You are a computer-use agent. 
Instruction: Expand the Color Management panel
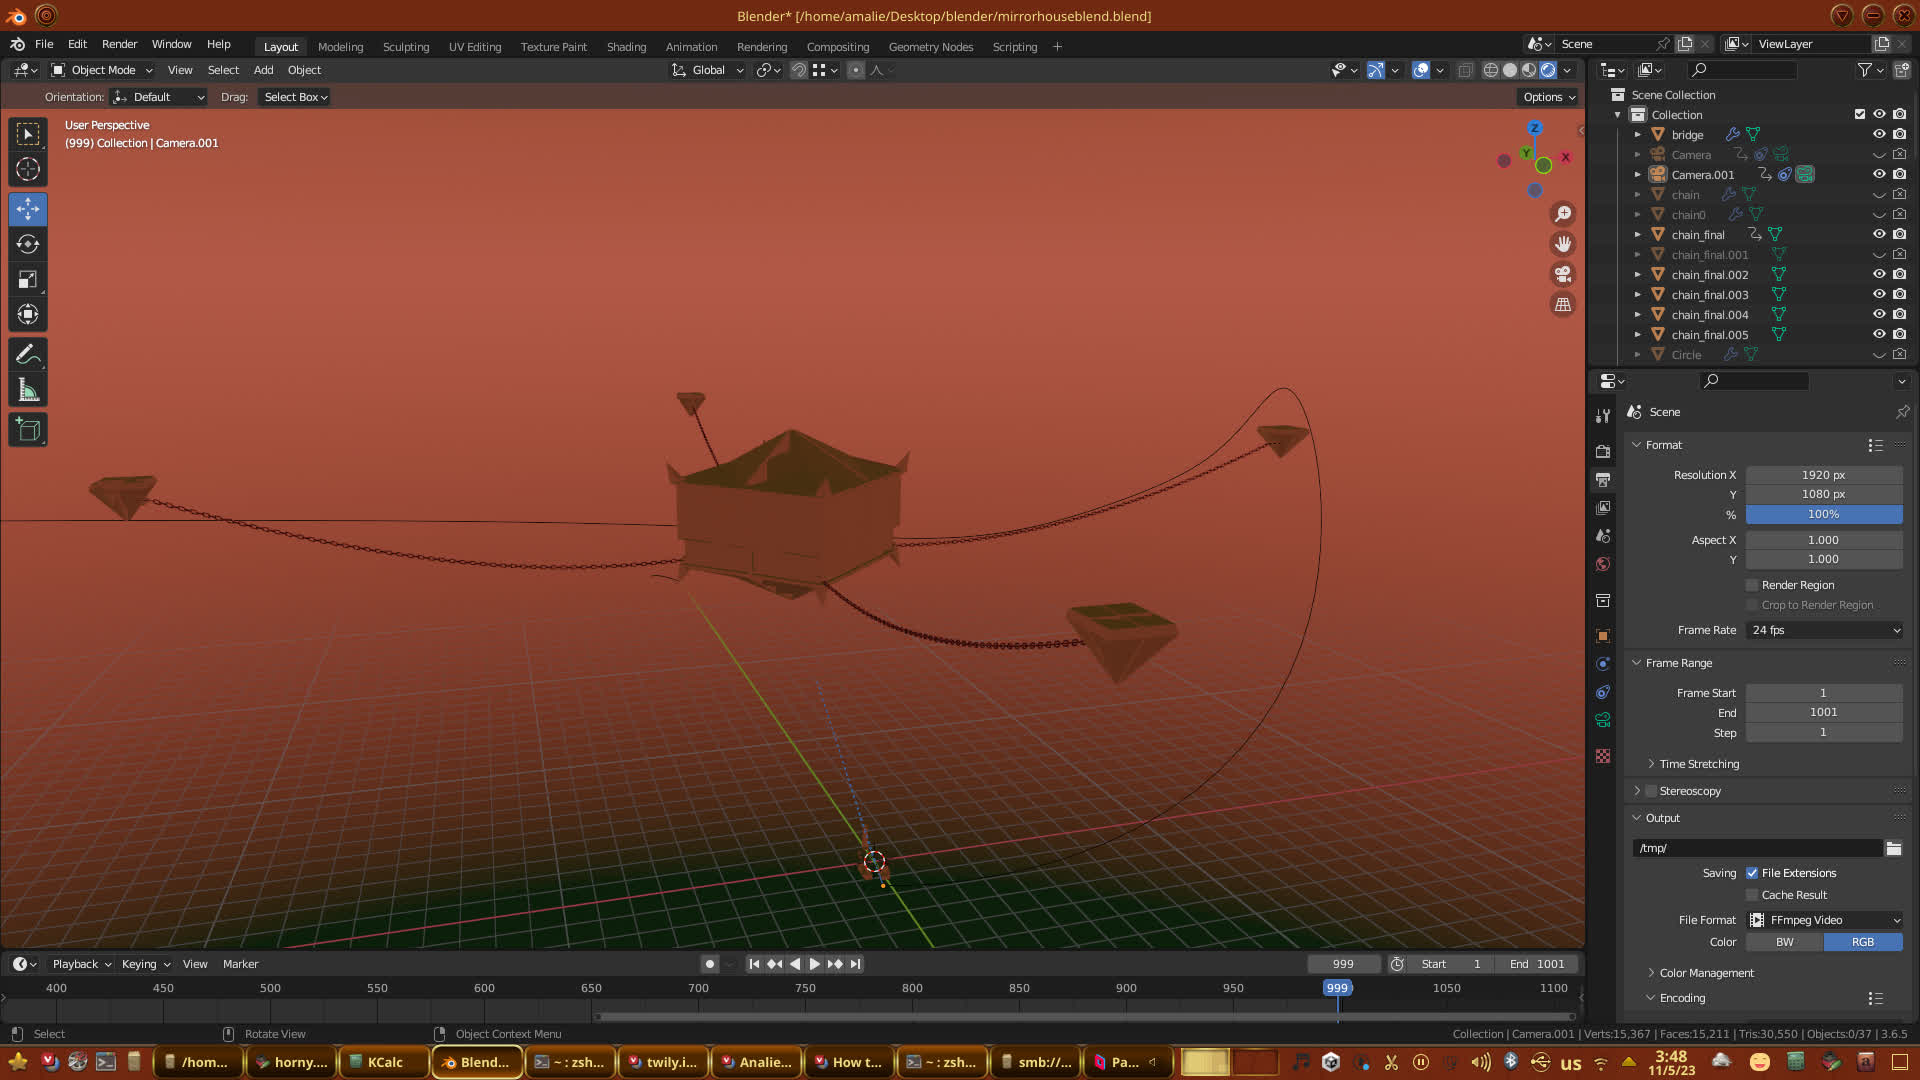coord(1706,973)
